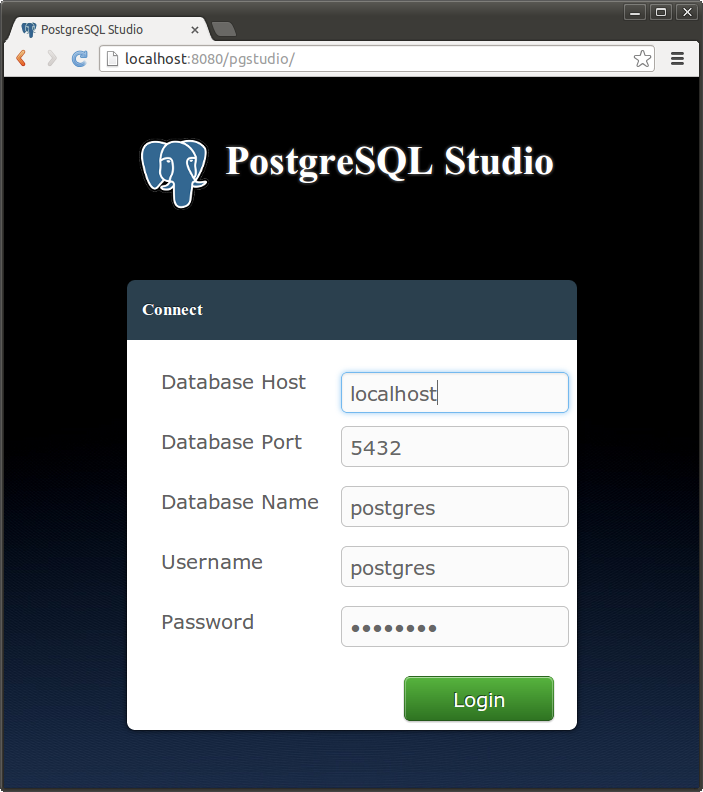The image size is (703, 792).
Task: Click the 'Database Port' label
Action: point(231,442)
